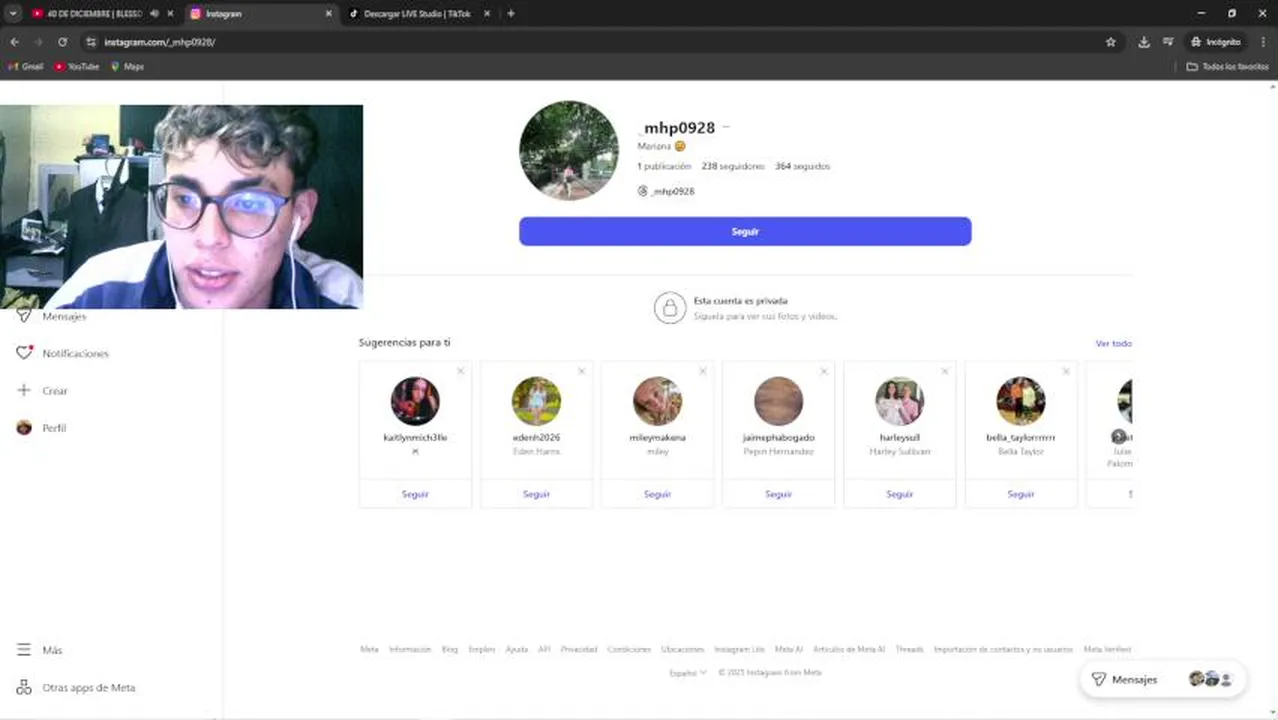Switch to Descargar LIVE Studio TikTok tab
Screen dimensions: 1278x720
[420, 14]
